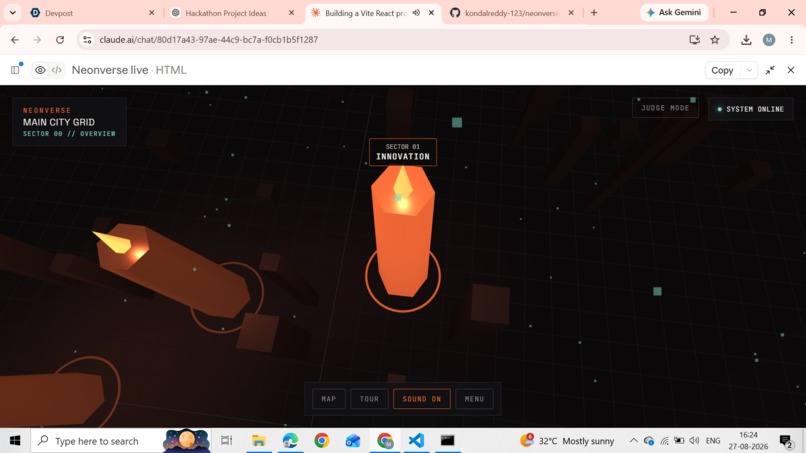Image resolution: width=806 pixels, height=453 pixels.
Task: Focus the claude.ai address bar URL
Action: pyautogui.click(x=209, y=40)
